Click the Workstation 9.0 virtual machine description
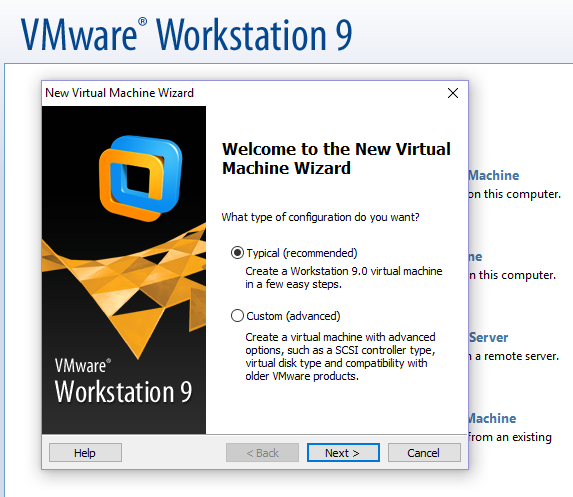The height and width of the screenshot is (497, 573). coord(344,277)
